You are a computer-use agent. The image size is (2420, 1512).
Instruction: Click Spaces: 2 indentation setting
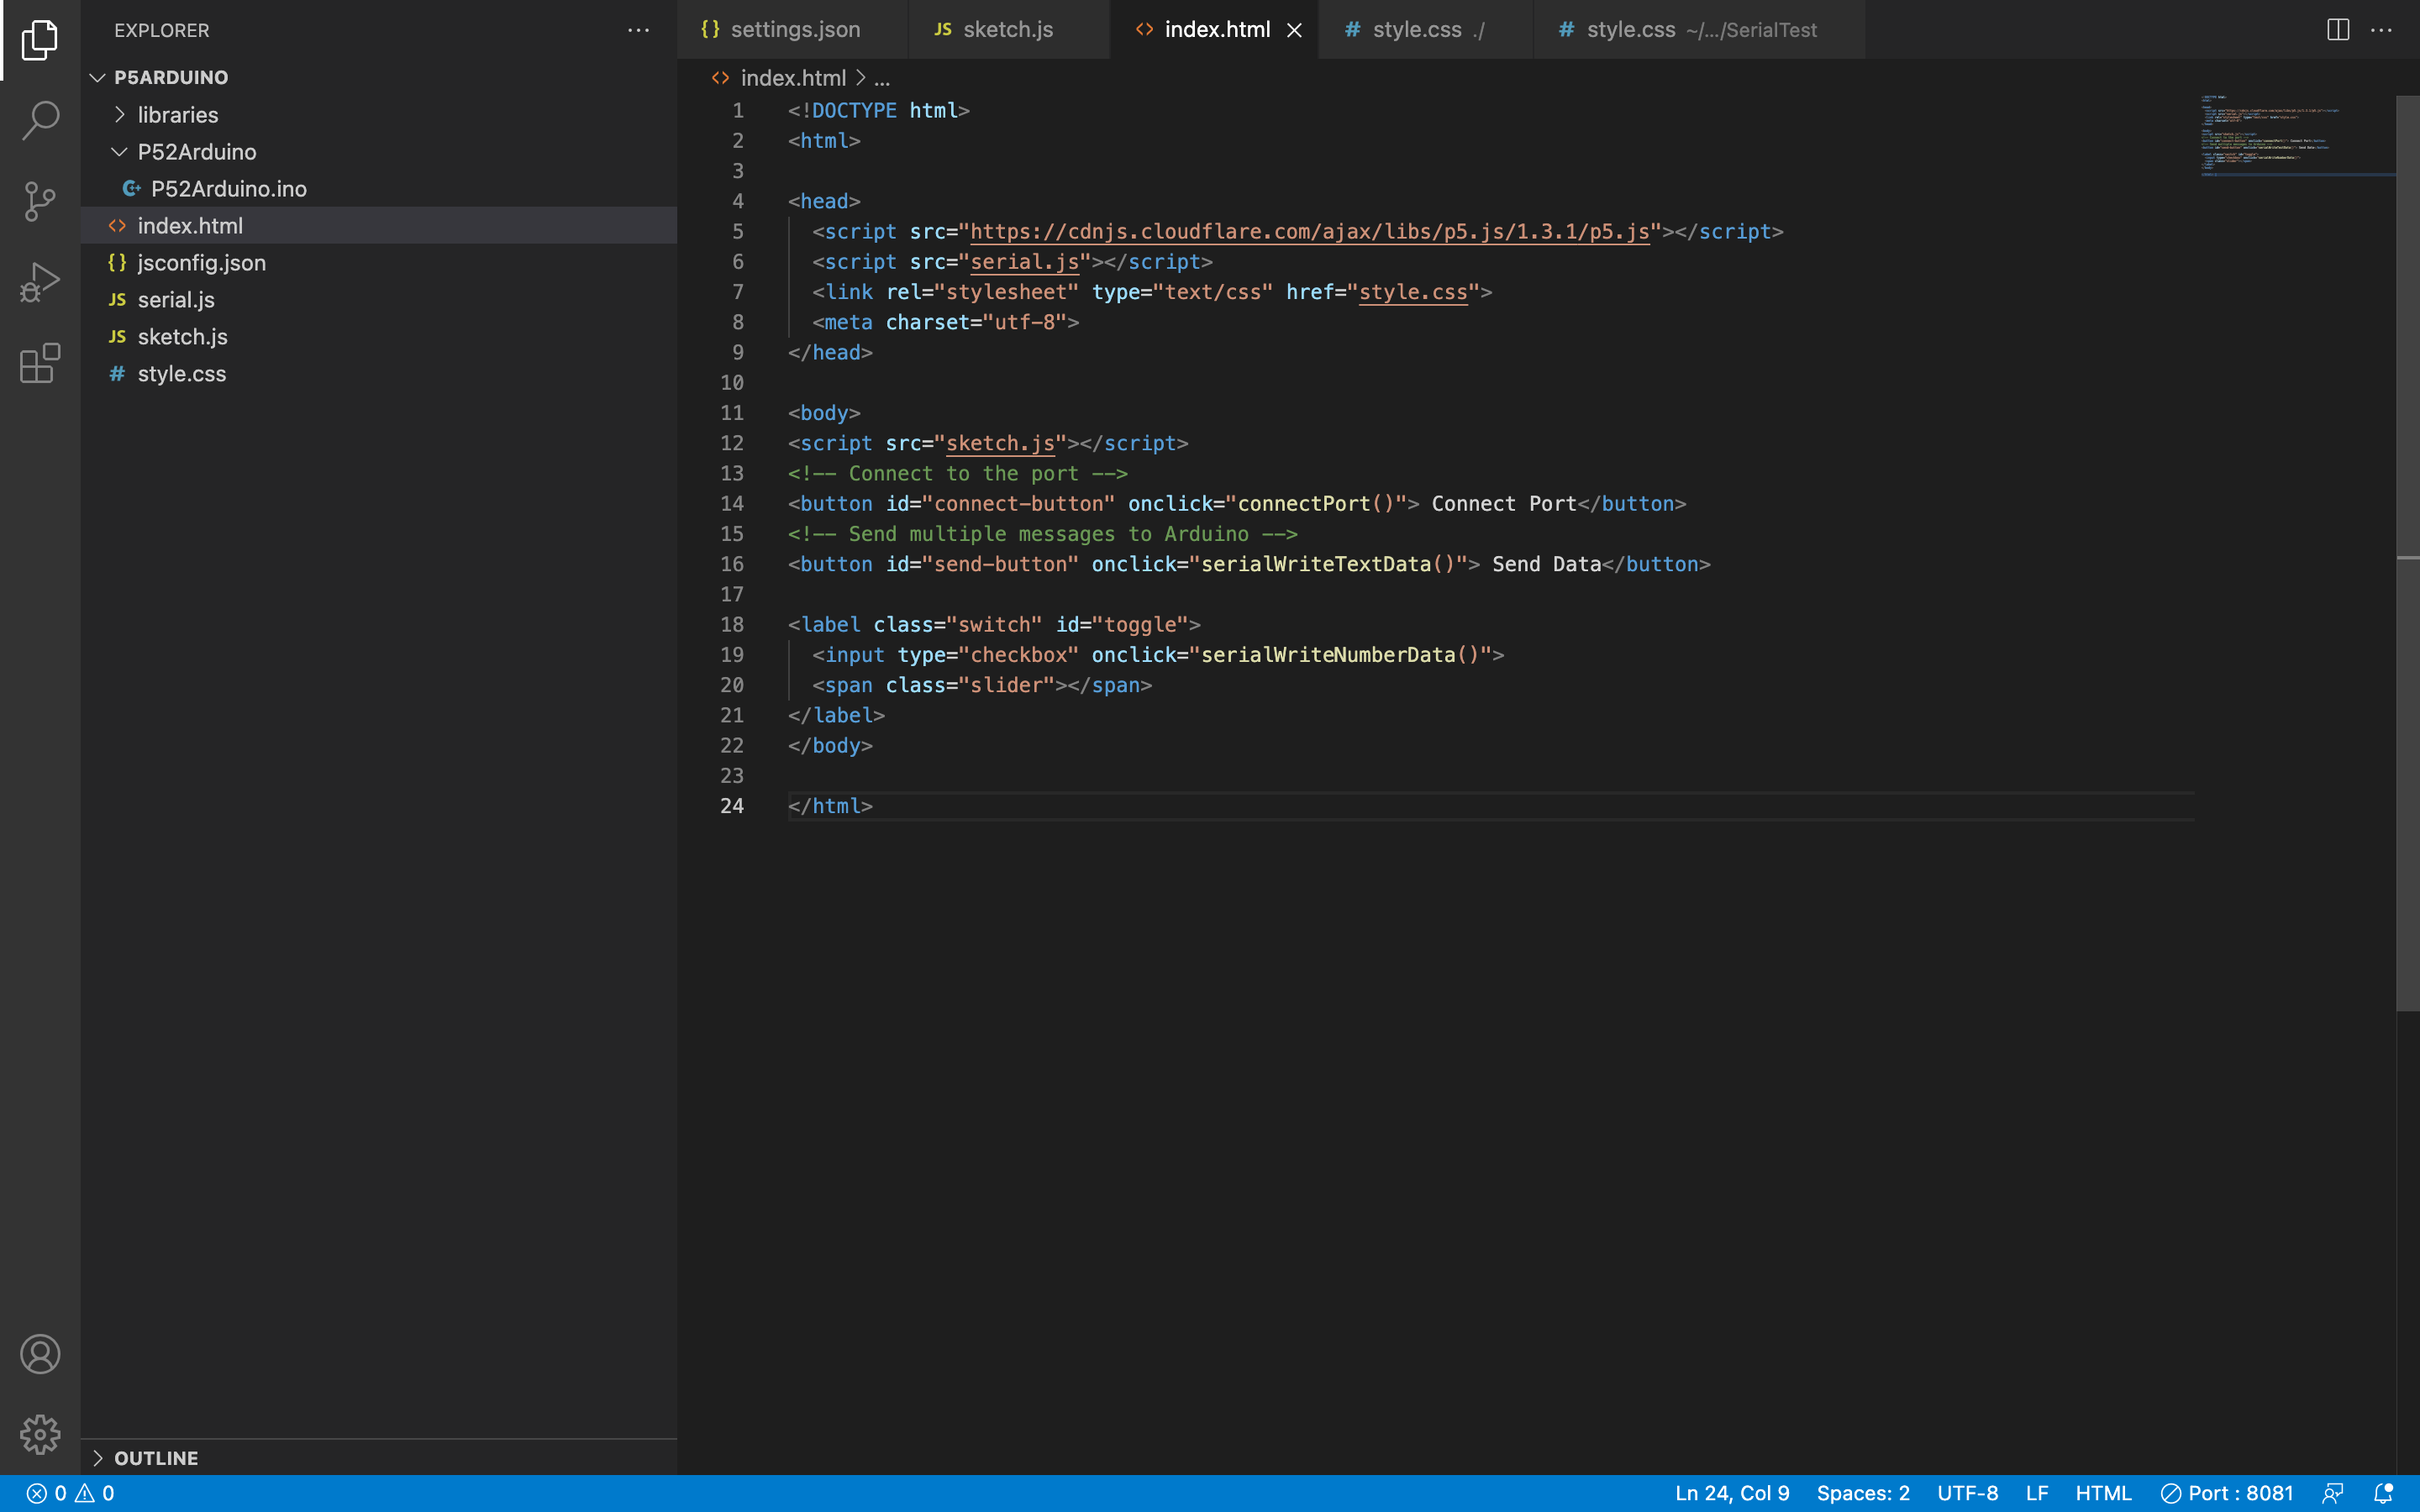[x=1863, y=1493]
